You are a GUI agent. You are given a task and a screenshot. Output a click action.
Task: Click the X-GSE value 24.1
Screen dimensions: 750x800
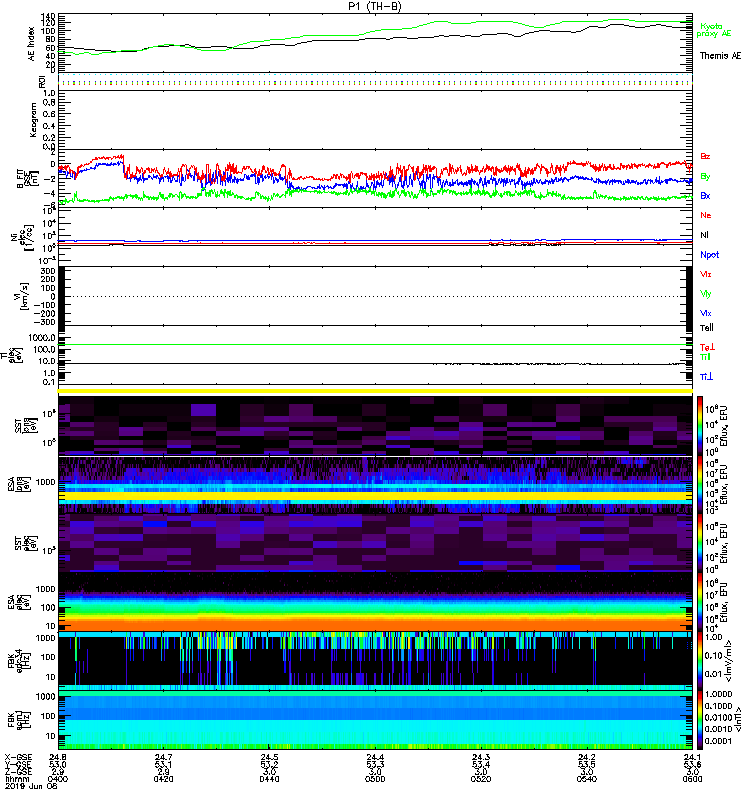pos(692,757)
